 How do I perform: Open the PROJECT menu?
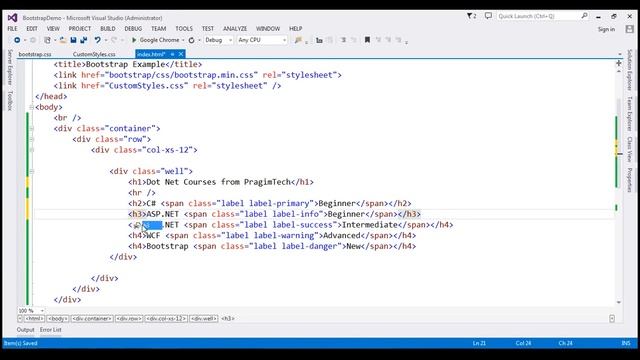pos(80,29)
